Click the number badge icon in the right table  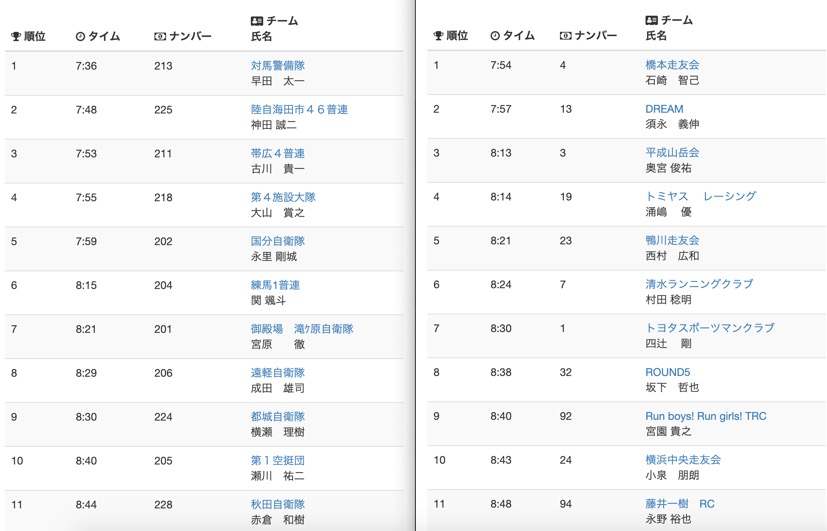[x=566, y=36]
